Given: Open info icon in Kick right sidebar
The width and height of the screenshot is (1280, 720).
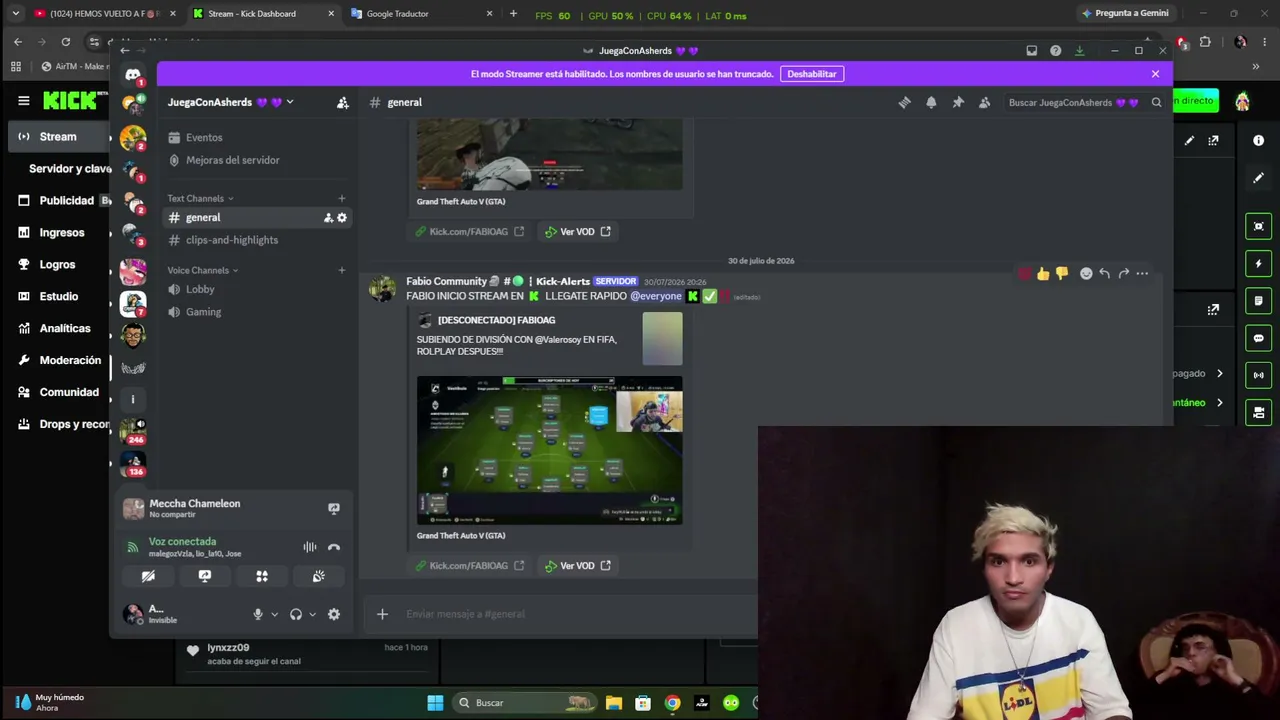Looking at the screenshot, I should click(x=1258, y=141).
